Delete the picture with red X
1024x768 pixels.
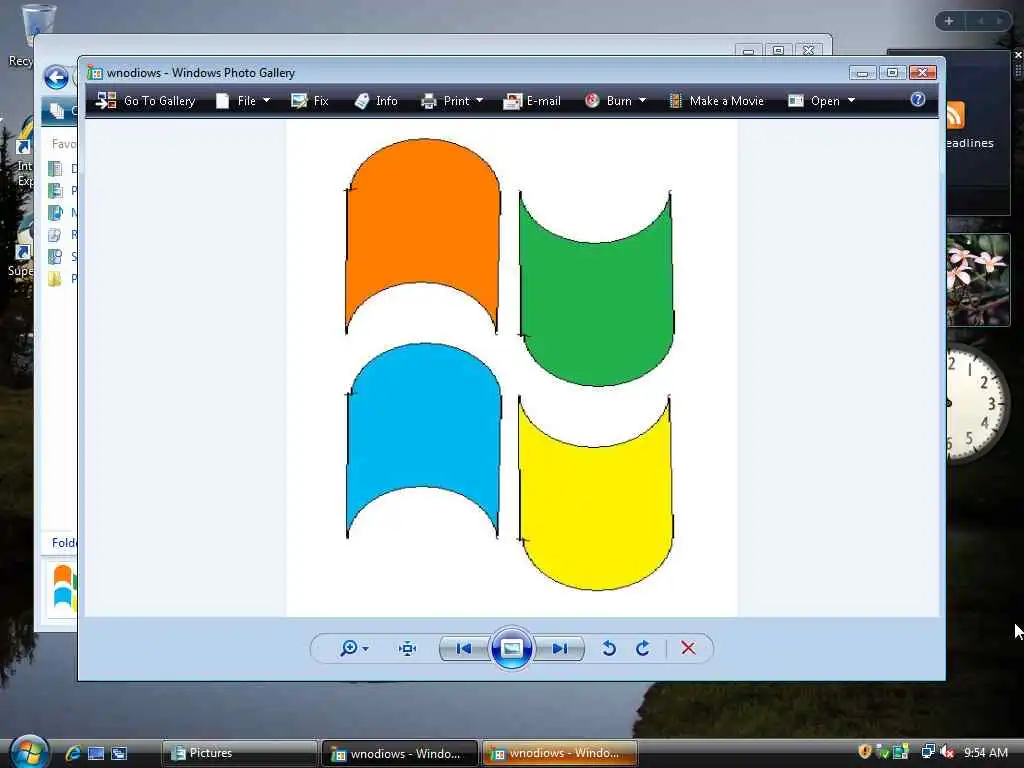pos(688,648)
